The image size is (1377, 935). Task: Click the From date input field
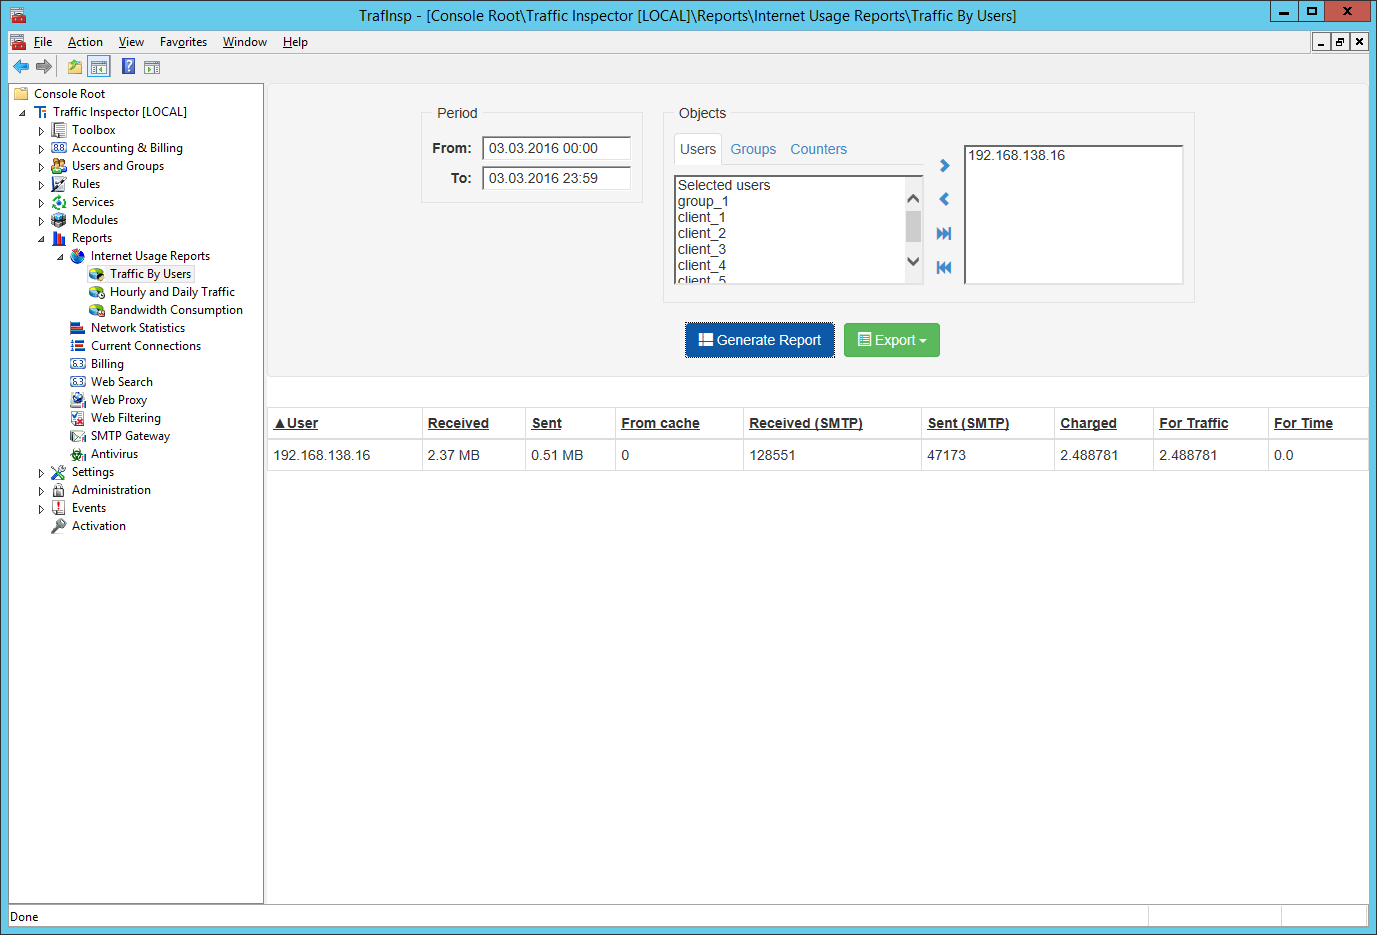556,148
